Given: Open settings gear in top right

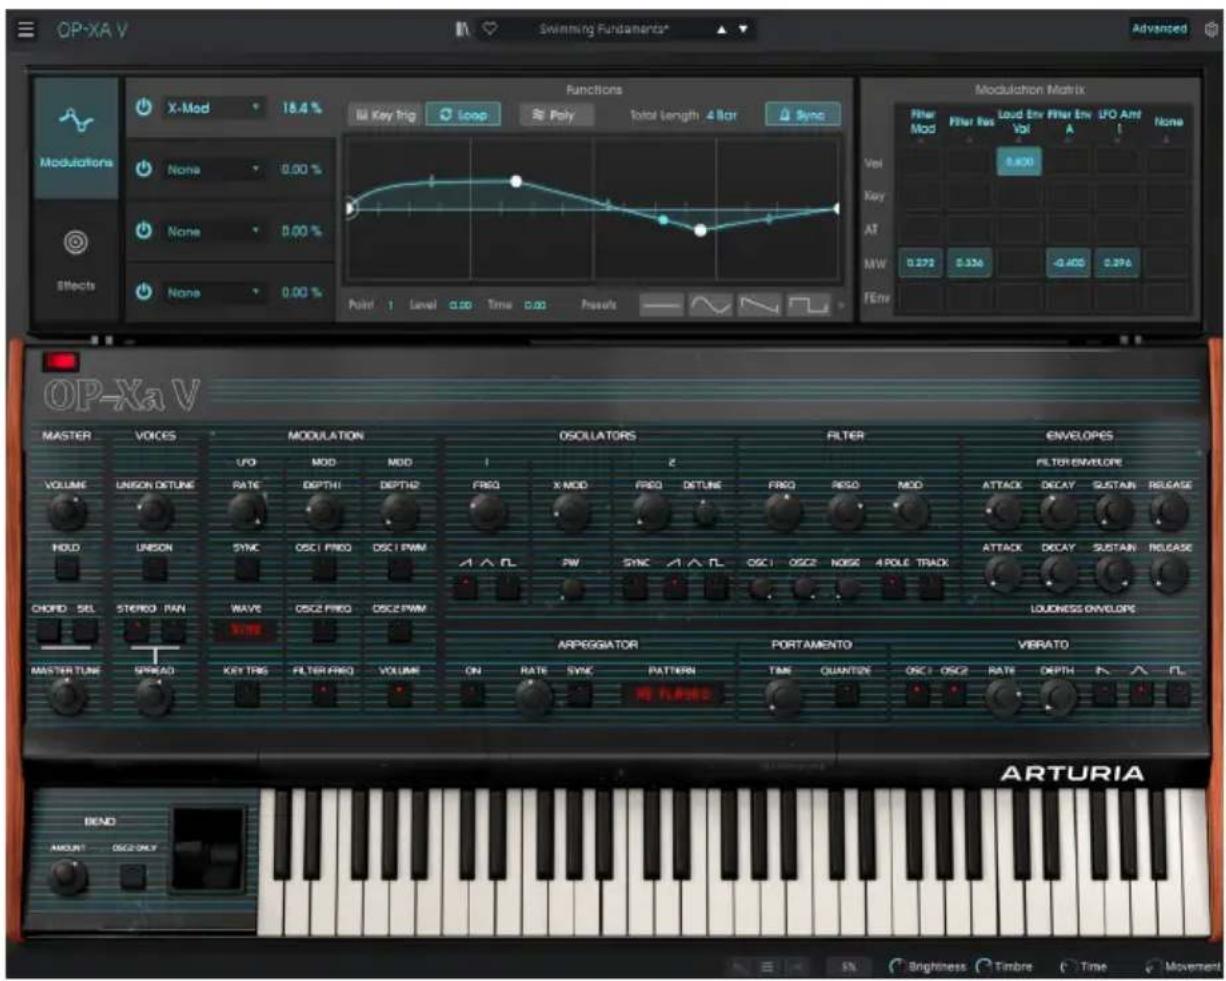Looking at the screenshot, I should point(1211,29).
